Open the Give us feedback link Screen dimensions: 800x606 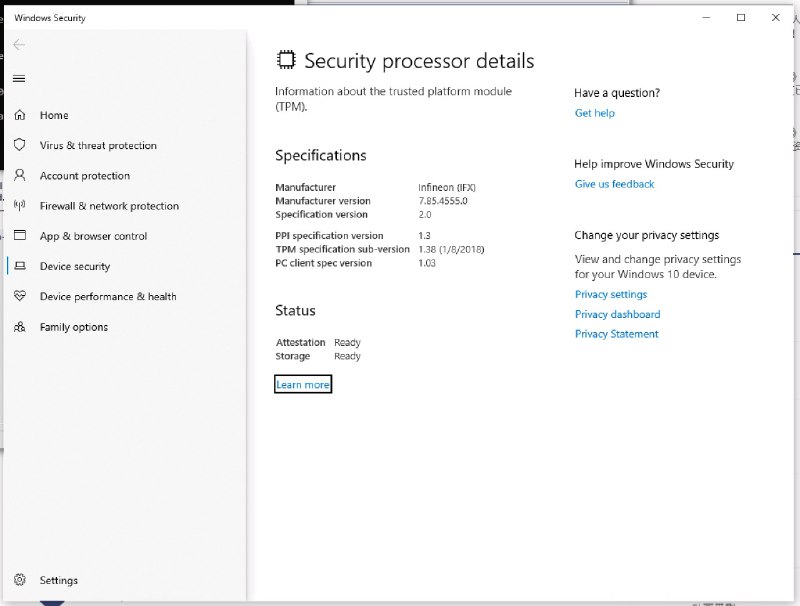(614, 184)
